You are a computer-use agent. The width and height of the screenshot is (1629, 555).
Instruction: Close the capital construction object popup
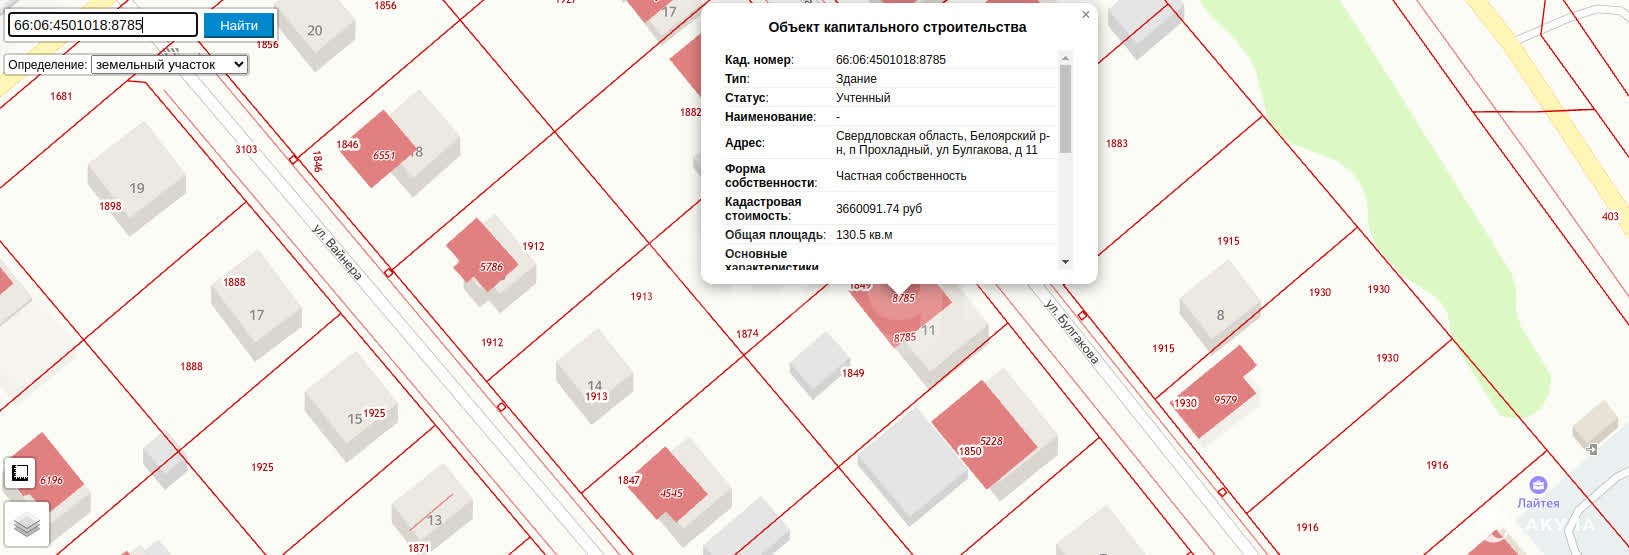pyautogui.click(x=1086, y=15)
